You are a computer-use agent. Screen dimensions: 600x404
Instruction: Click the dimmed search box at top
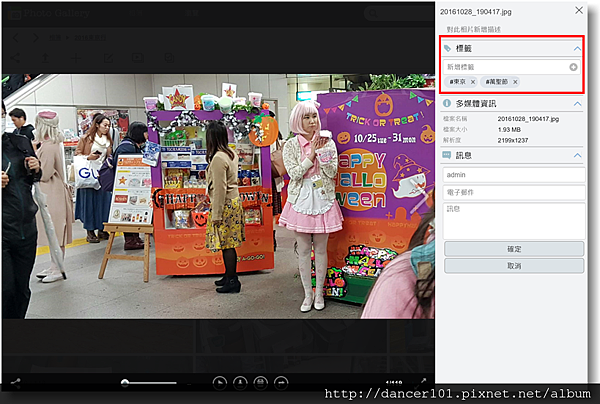399,14
